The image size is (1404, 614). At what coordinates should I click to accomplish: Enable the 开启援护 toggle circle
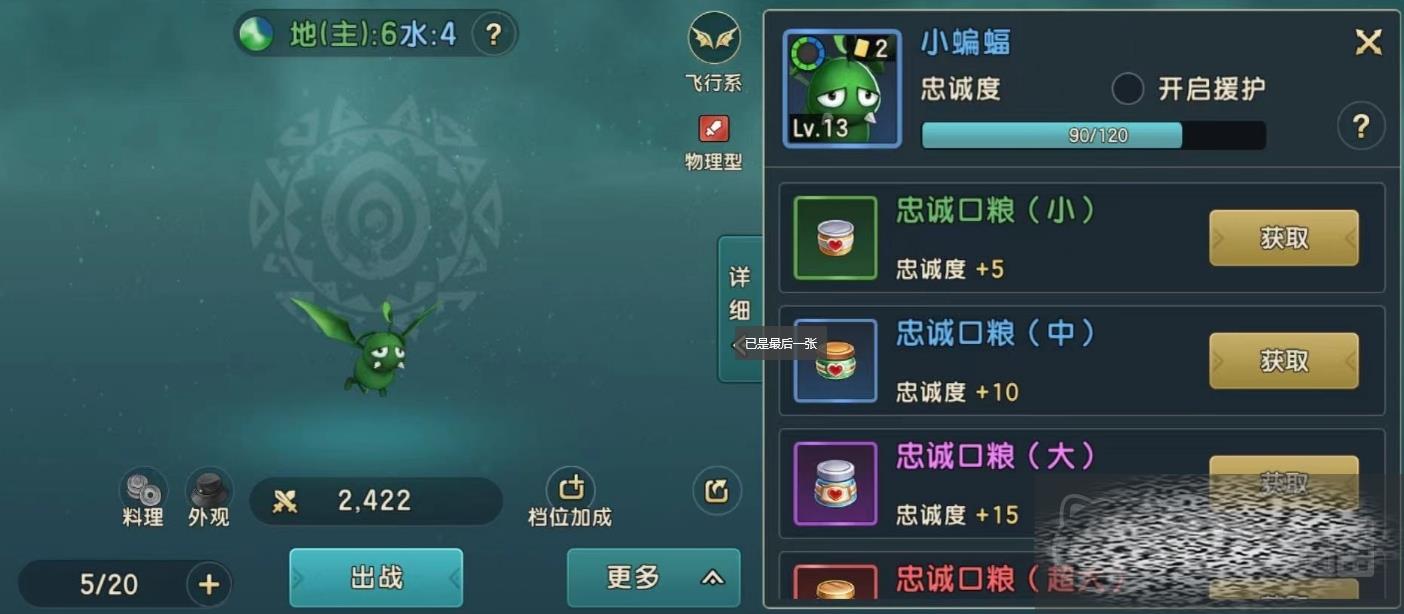pyautogui.click(x=1128, y=88)
